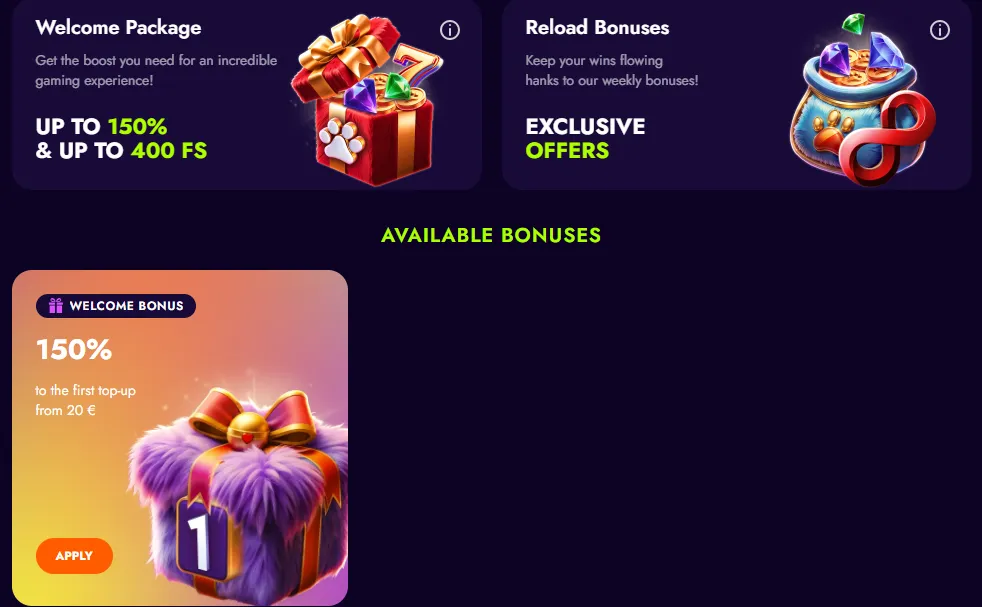Screen dimensions: 982x607
Task: Click the '400 FS' free spins text
Action: 169,150
